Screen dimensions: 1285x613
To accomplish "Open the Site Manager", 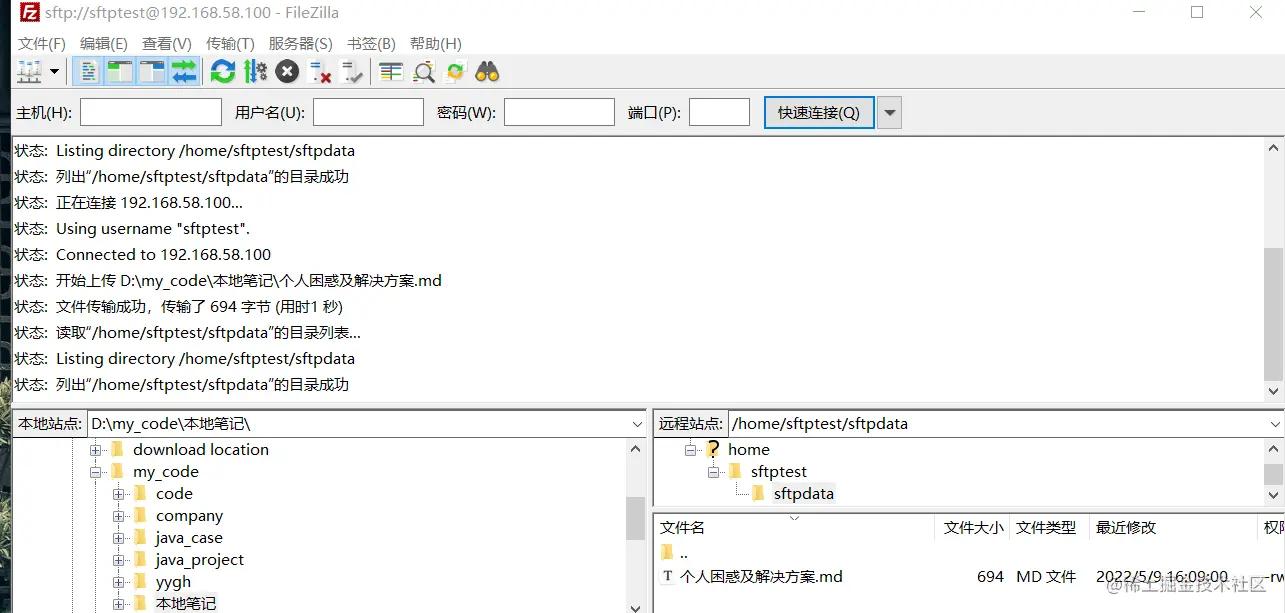I will (27, 71).
